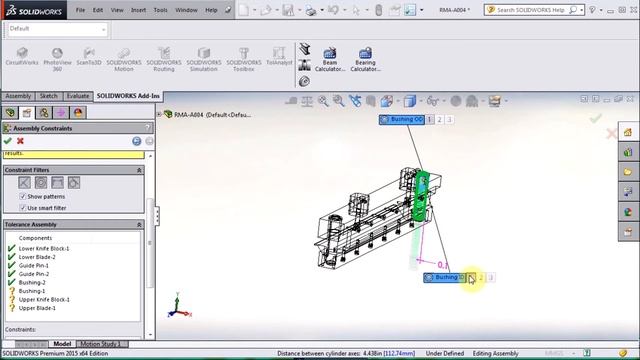Select the distance constraint filter icon

tap(57, 183)
